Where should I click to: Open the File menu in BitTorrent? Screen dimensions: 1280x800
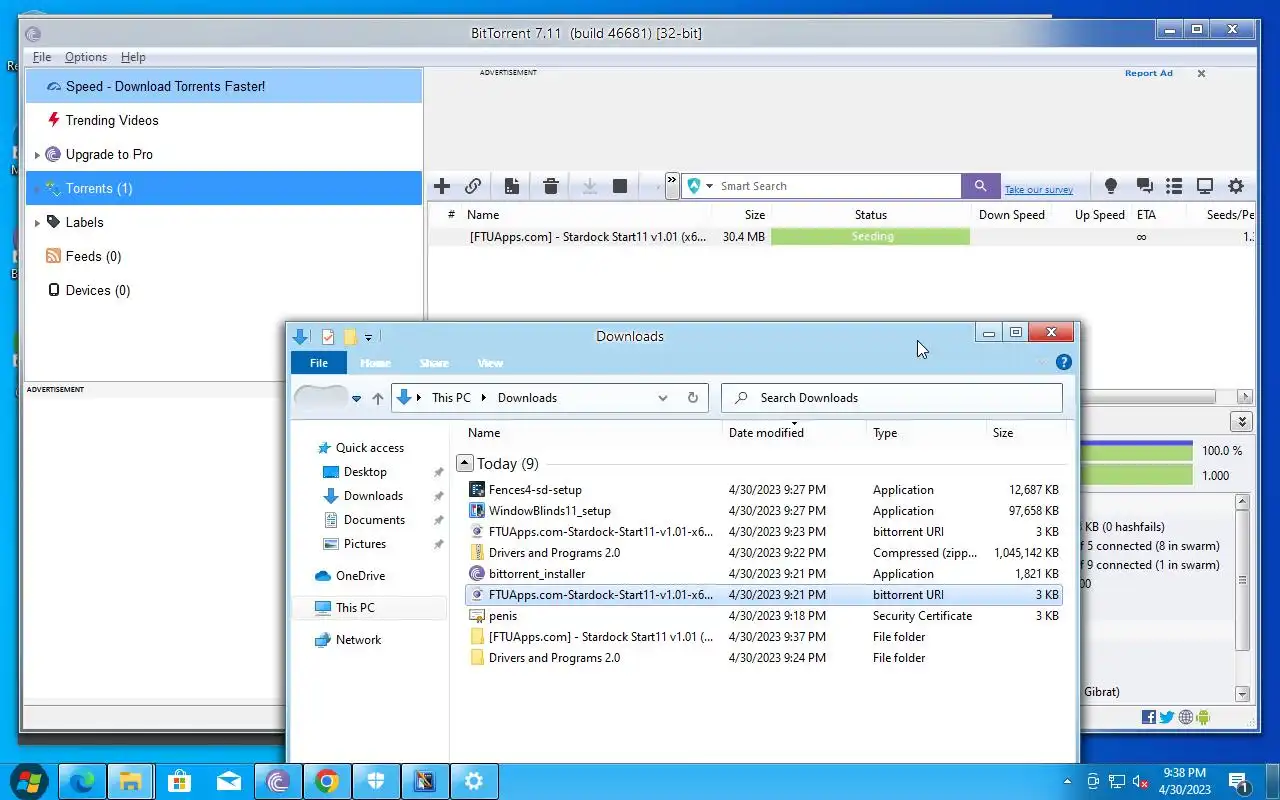pyautogui.click(x=42, y=57)
